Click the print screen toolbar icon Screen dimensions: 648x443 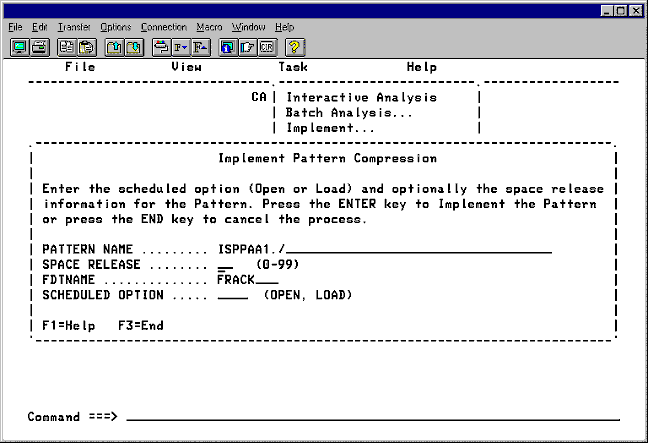click(x=40, y=48)
